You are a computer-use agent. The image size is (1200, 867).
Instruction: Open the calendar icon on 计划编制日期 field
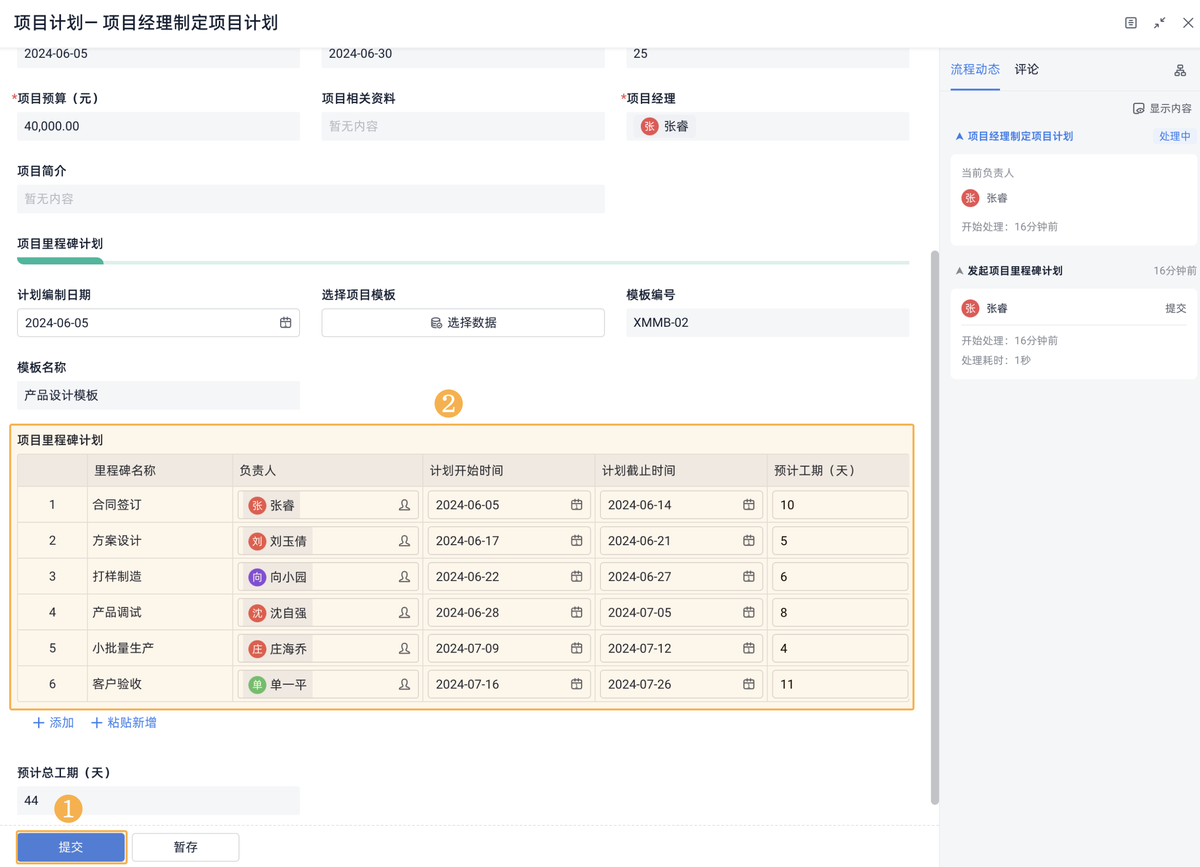click(284, 322)
